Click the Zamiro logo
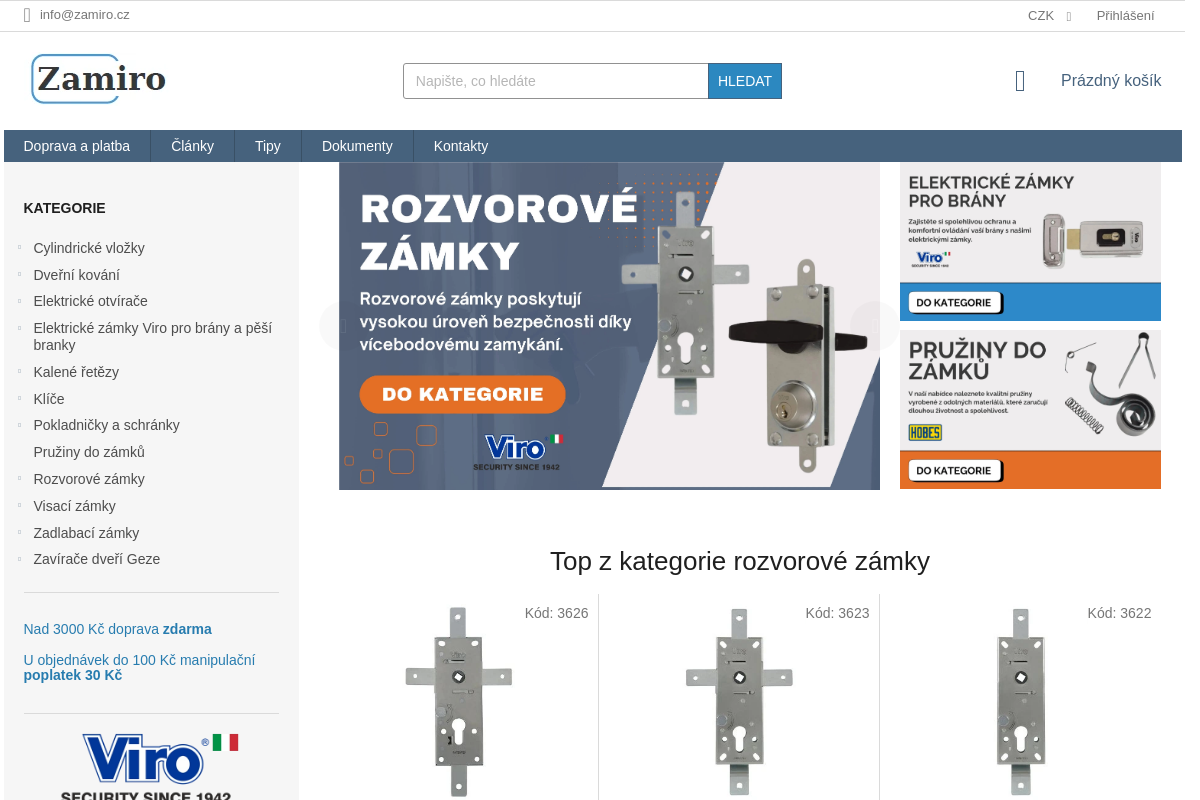Viewport: 1200px width, 800px height. 97,78
